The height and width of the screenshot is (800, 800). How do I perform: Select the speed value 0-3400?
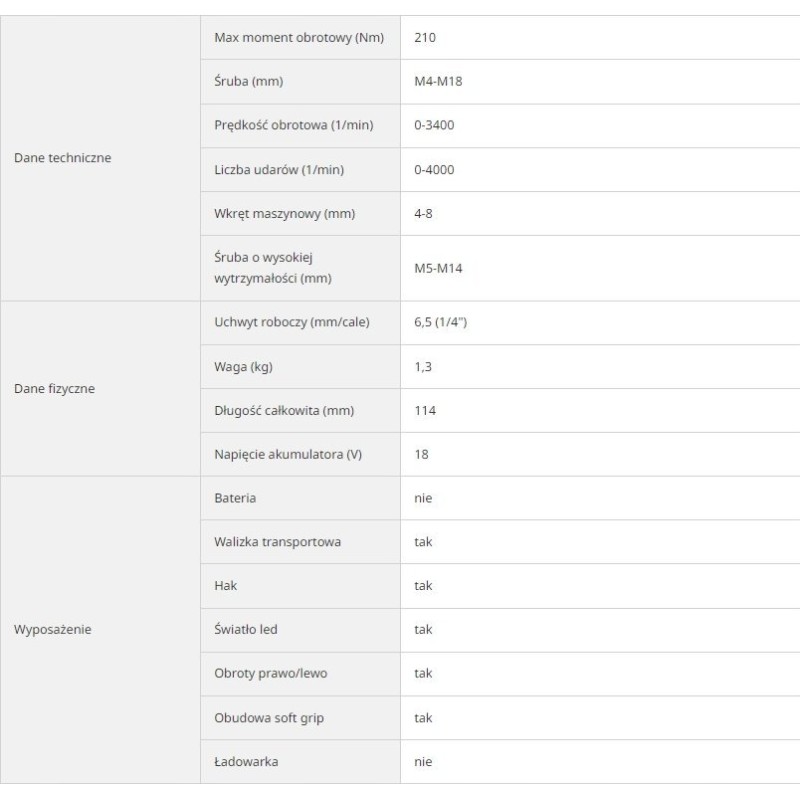tap(434, 126)
